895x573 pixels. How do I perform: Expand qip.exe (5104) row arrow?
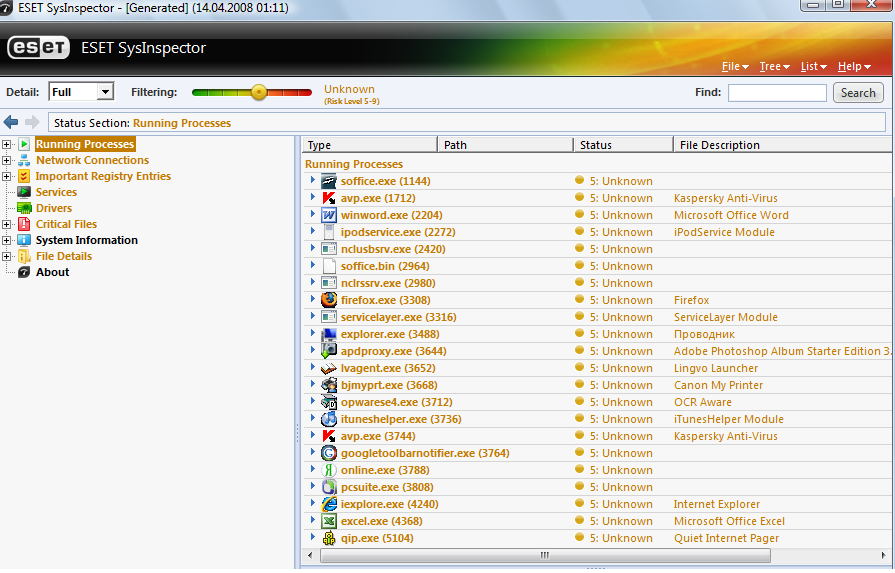(x=312, y=537)
